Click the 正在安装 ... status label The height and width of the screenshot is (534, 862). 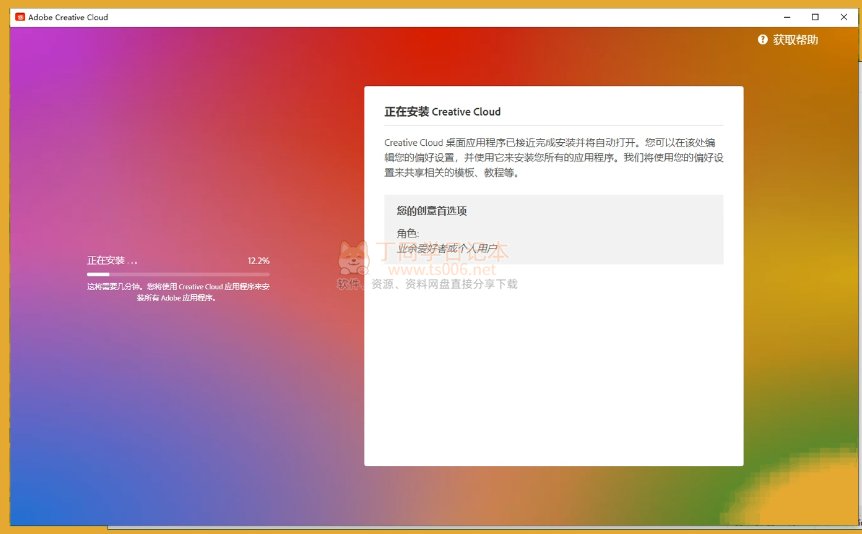[112, 261]
